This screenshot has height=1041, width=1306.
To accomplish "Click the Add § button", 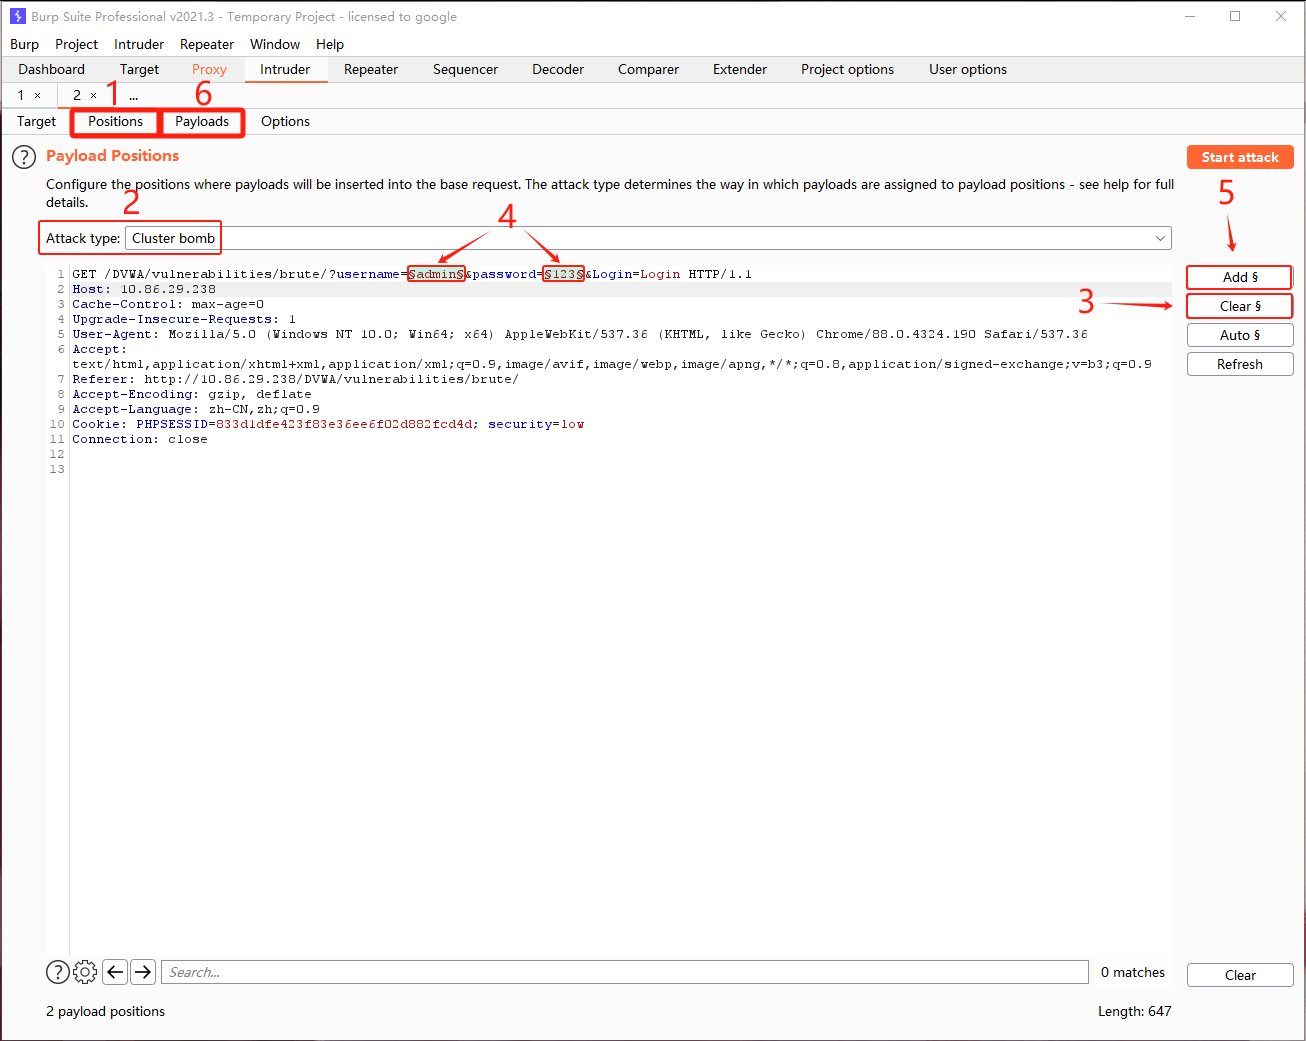I will click(x=1239, y=277).
